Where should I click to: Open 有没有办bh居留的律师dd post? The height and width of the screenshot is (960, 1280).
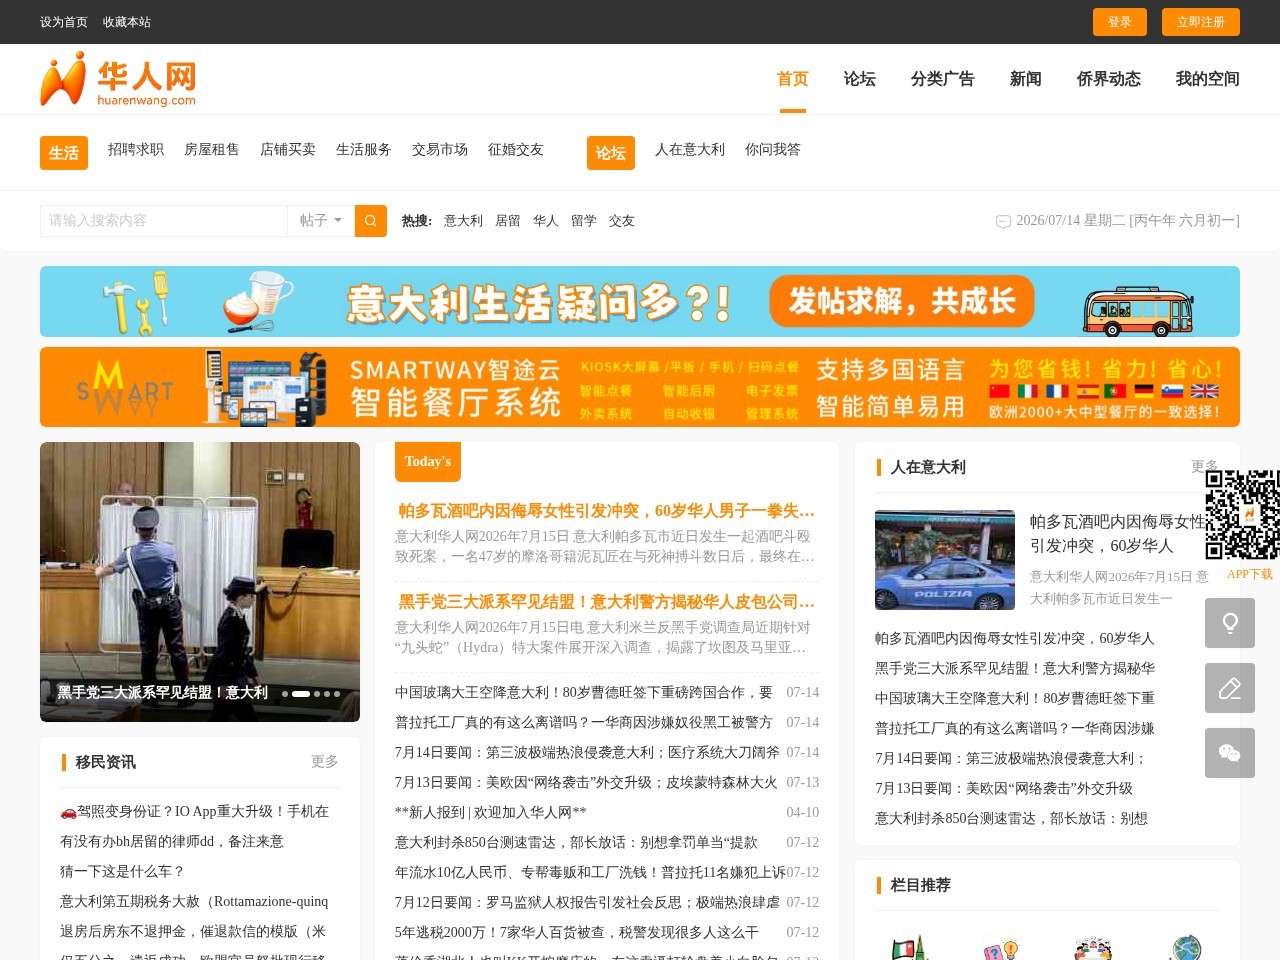[x=172, y=841]
